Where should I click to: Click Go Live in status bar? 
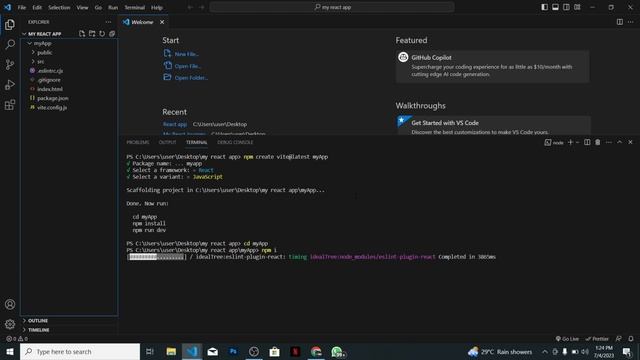567,339
